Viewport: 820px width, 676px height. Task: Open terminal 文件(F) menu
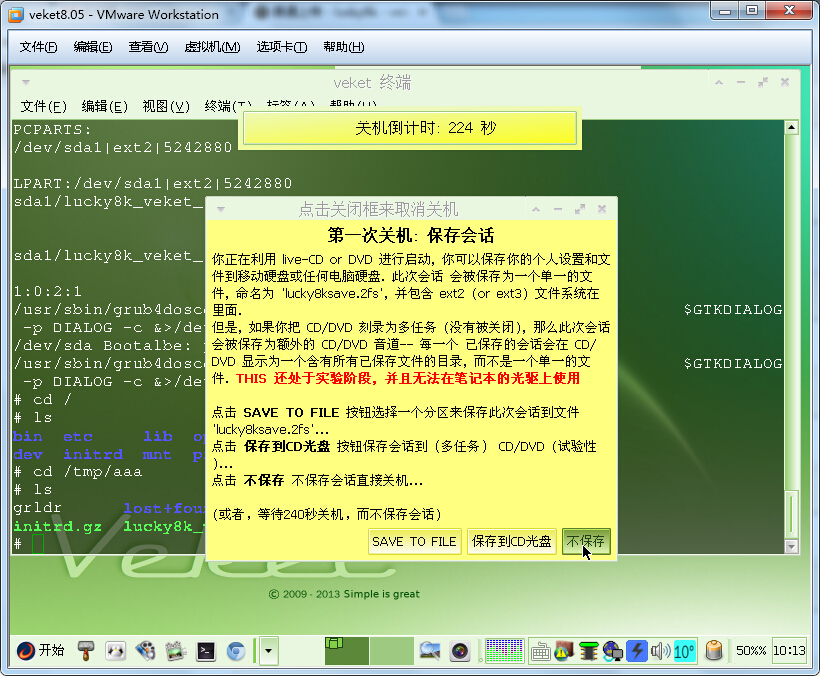pos(43,107)
